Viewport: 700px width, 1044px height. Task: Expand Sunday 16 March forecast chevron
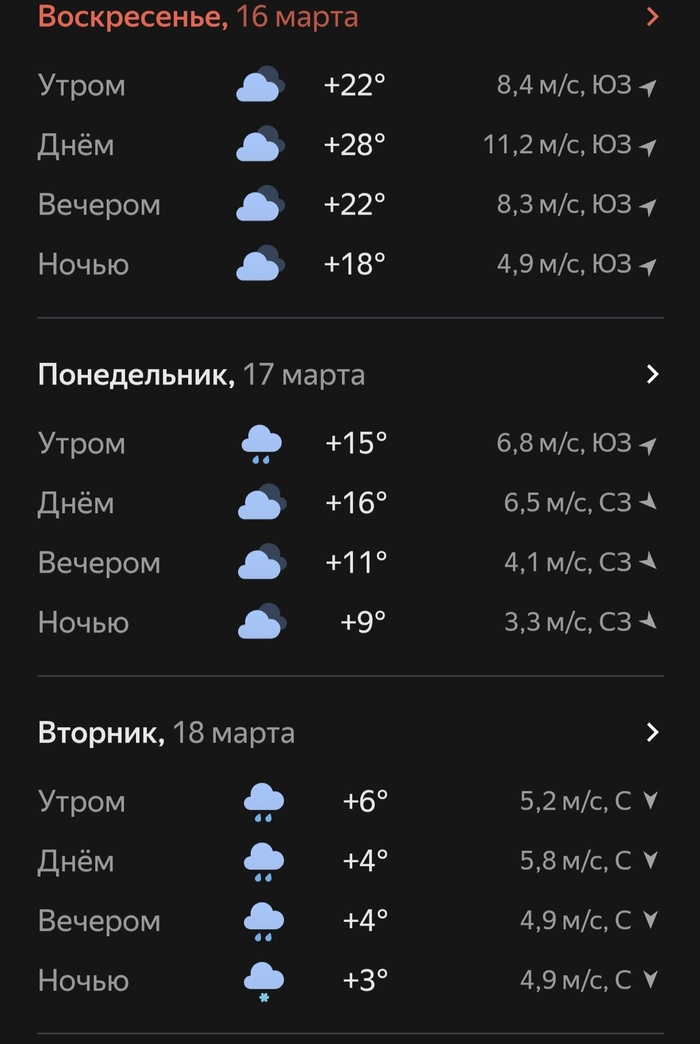click(x=653, y=17)
